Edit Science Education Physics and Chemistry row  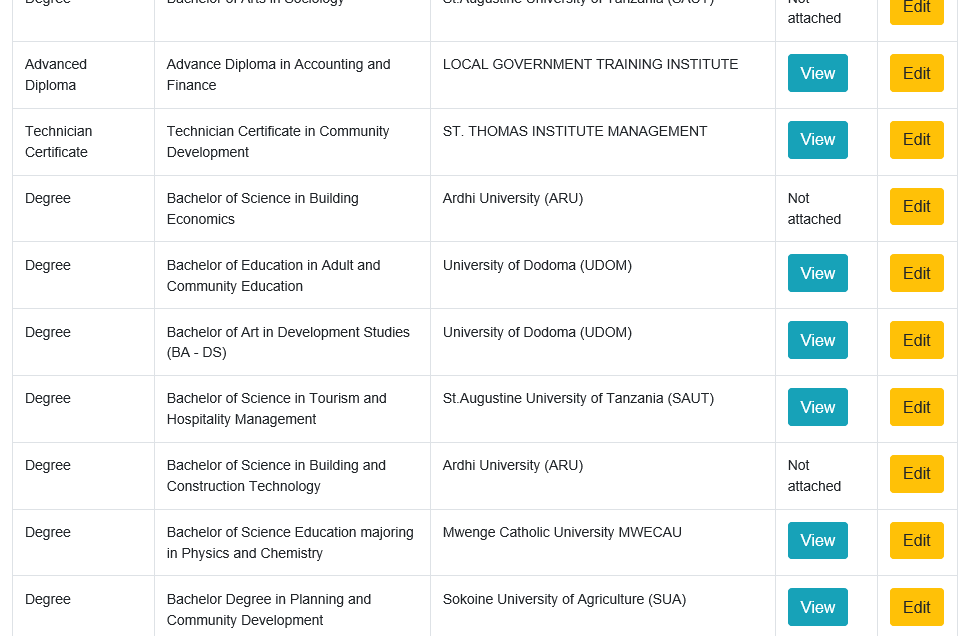point(916,540)
